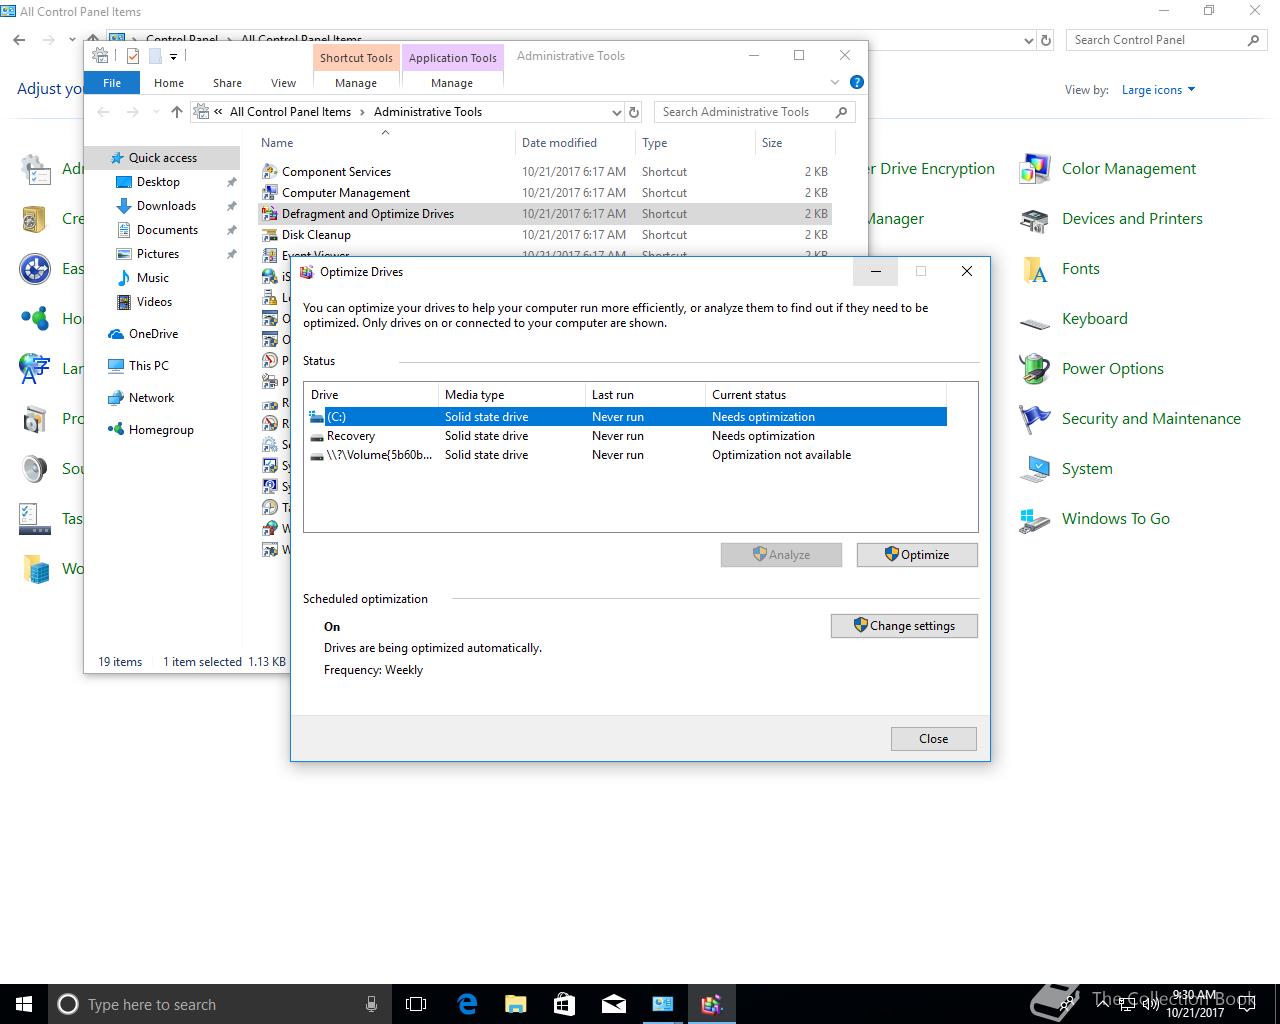Open Component Services shortcut icon
This screenshot has width=1280, height=1024.
(269, 172)
